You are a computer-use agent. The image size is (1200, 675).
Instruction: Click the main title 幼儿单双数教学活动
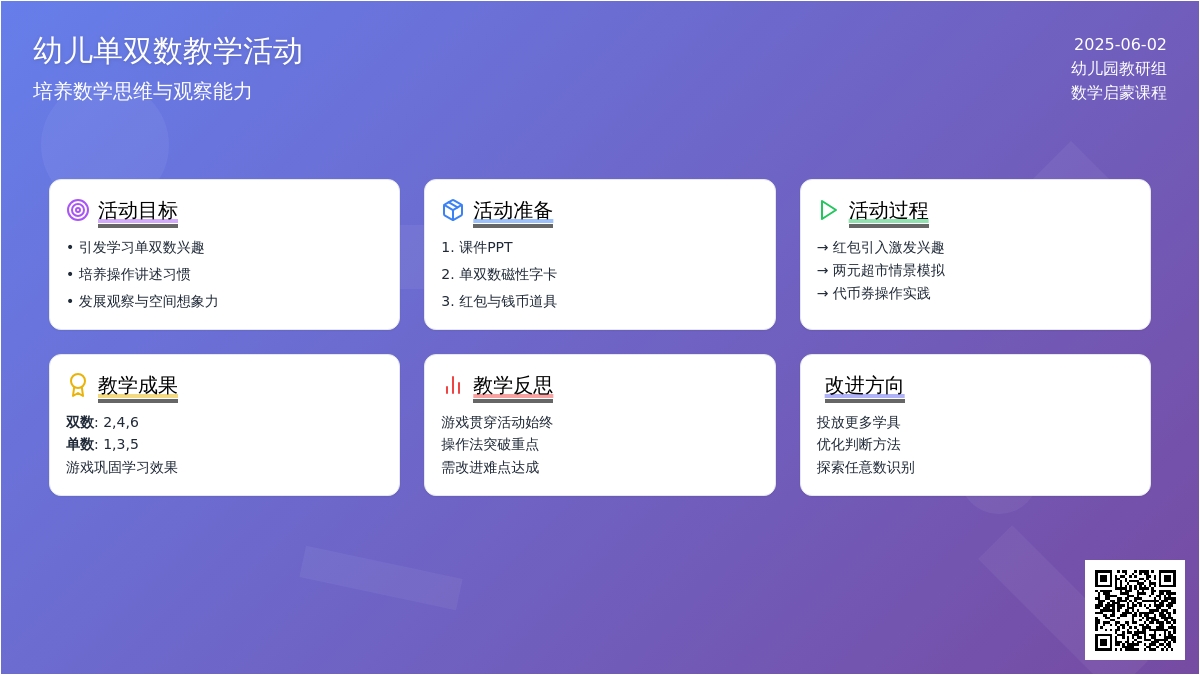tap(168, 51)
